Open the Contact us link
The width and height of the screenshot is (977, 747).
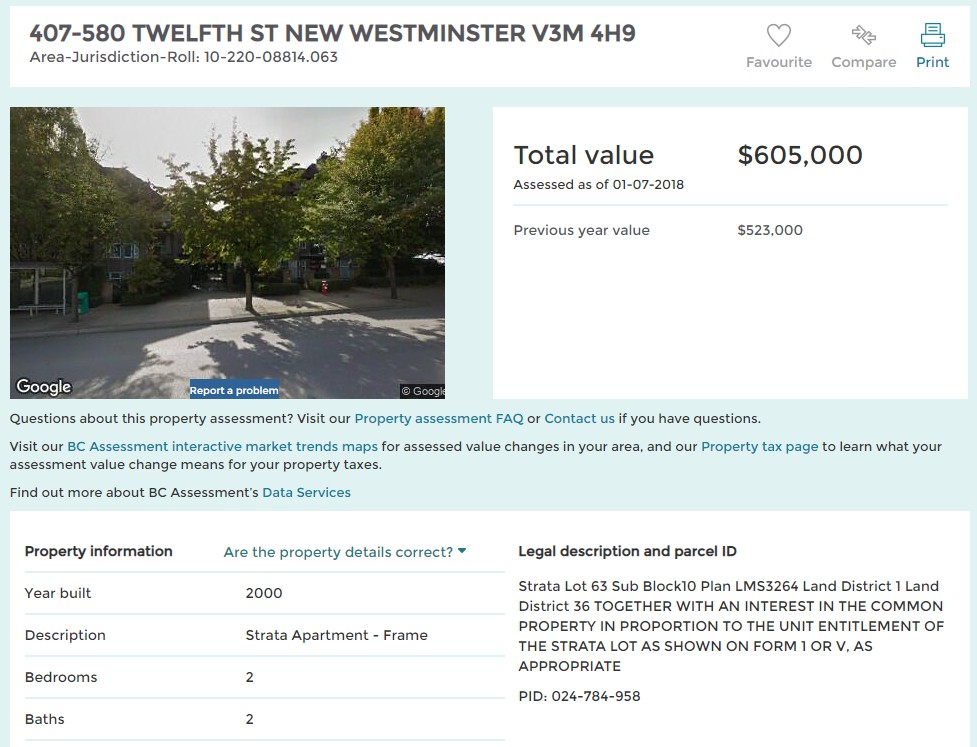[x=579, y=419]
